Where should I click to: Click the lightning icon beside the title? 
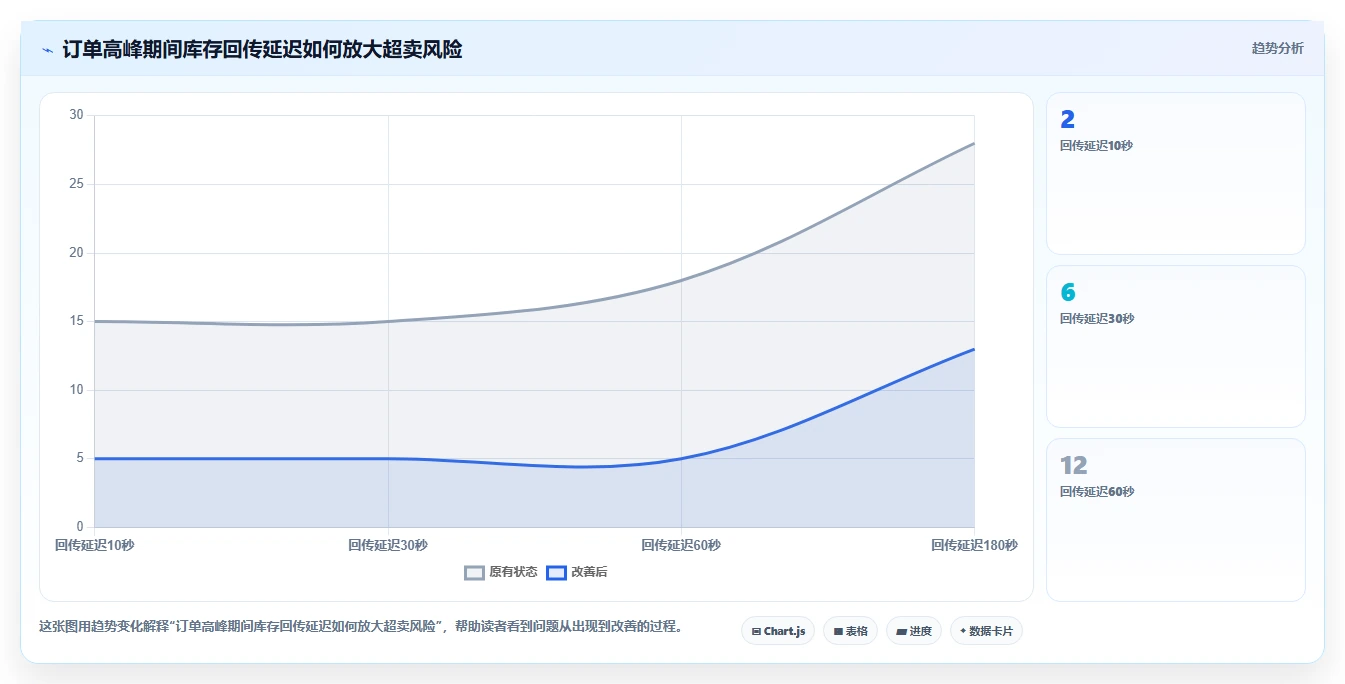coord(47,50)
